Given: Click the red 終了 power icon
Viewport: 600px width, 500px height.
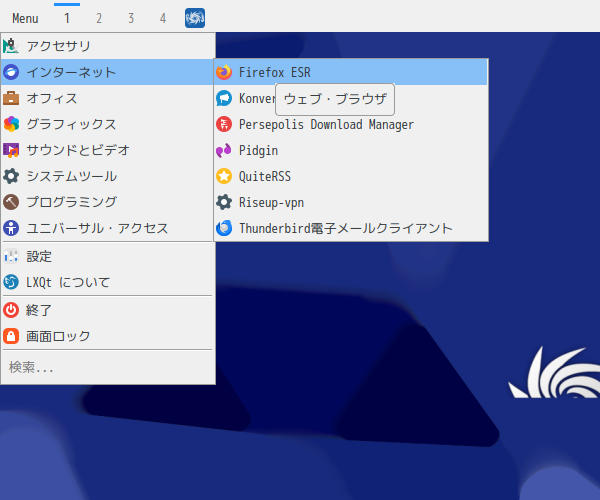Looking at the screenshot, I should coord(11,310).
